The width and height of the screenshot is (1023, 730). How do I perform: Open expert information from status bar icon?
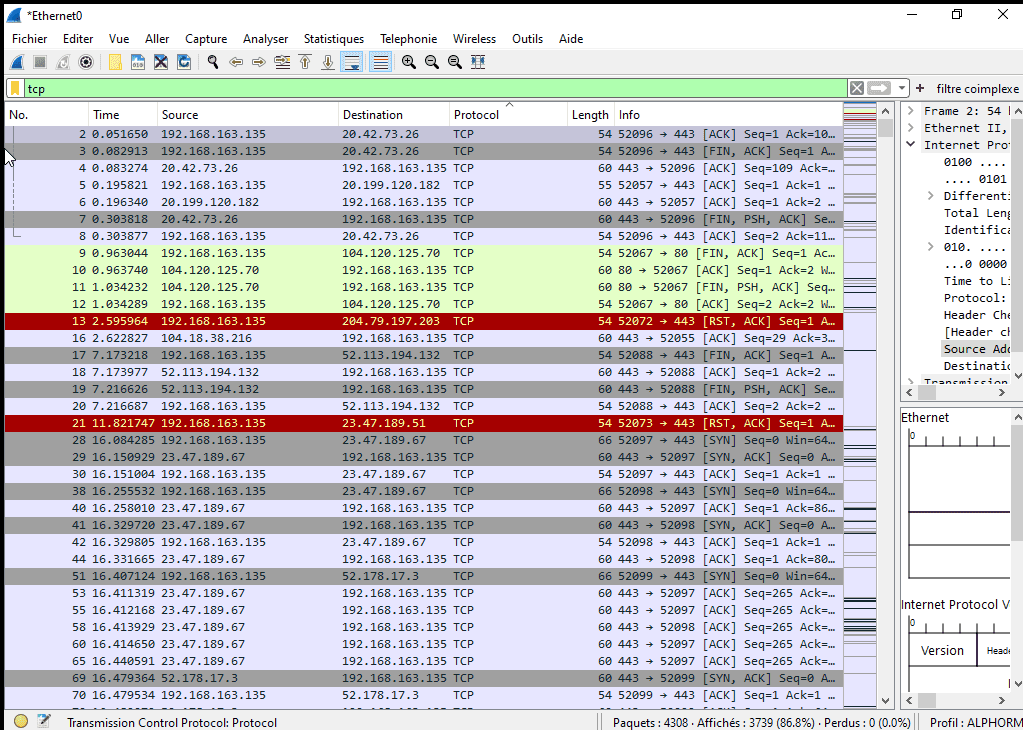[x=21, y=721]
